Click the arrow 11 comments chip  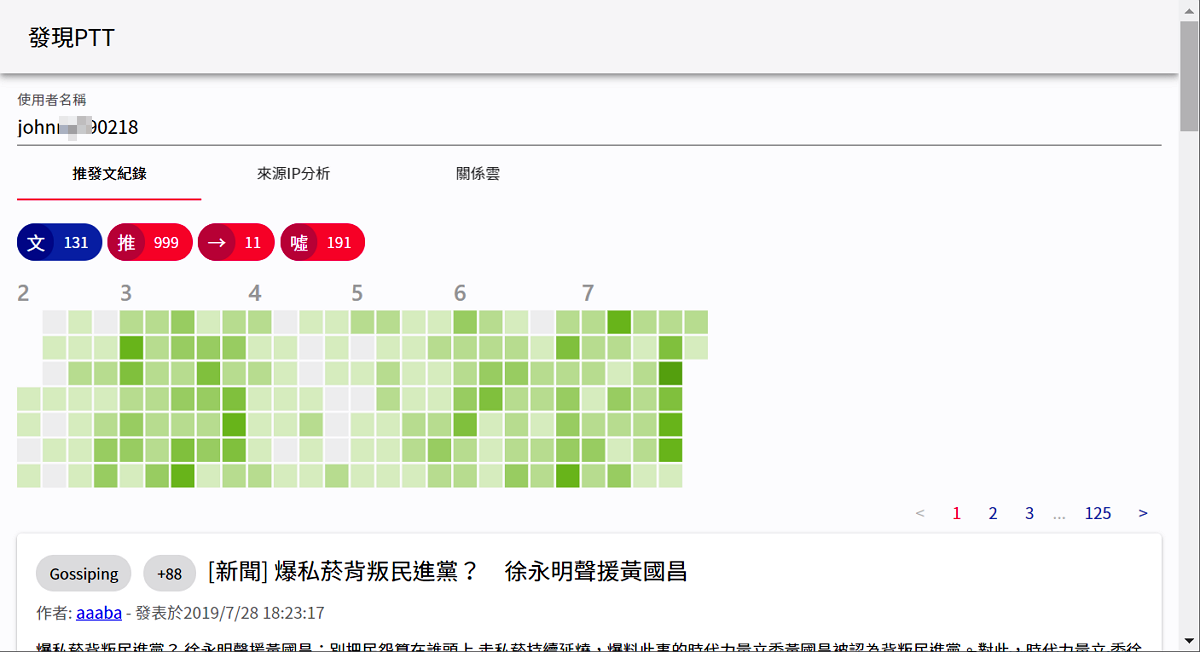[x=236, y=242]
